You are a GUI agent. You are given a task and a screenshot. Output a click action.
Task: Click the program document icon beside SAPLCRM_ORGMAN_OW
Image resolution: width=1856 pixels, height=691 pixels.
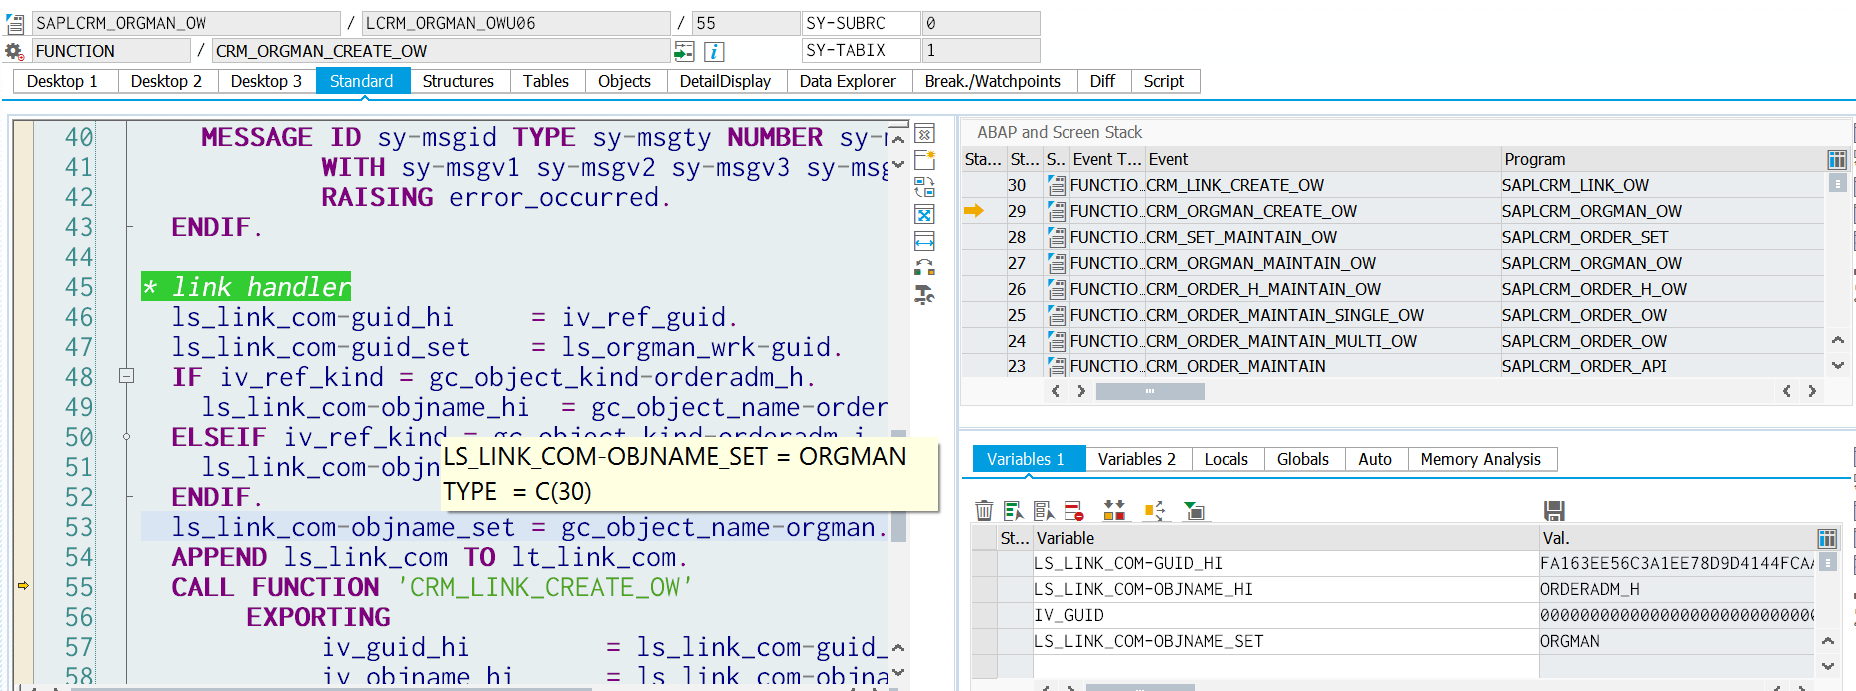(15, 23)
